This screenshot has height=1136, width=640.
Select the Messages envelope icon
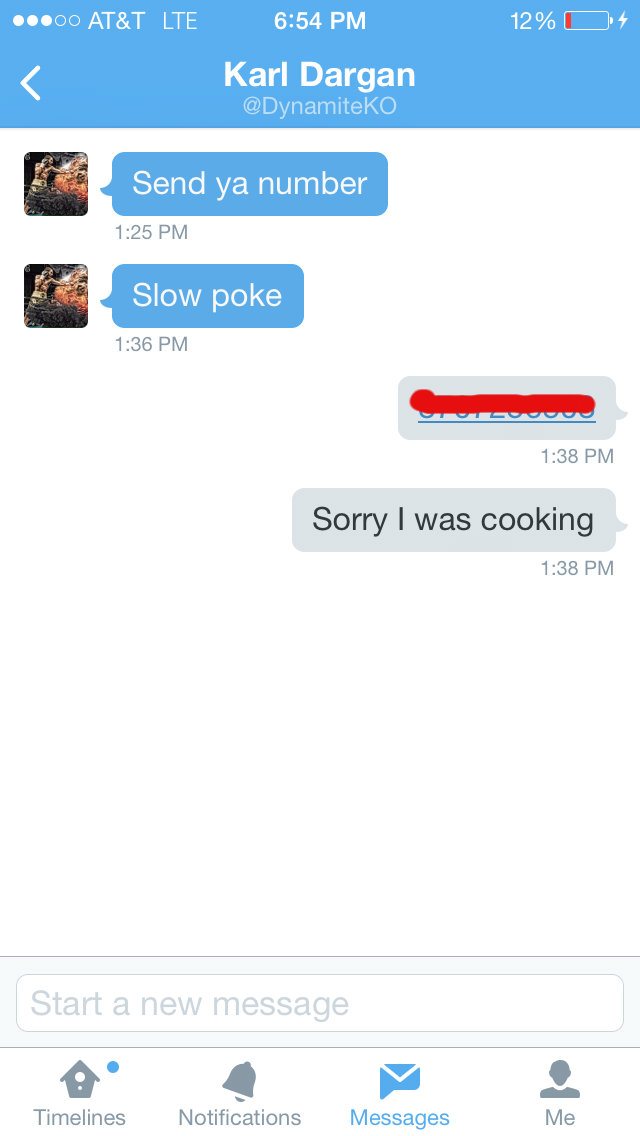pos(399,1081)
